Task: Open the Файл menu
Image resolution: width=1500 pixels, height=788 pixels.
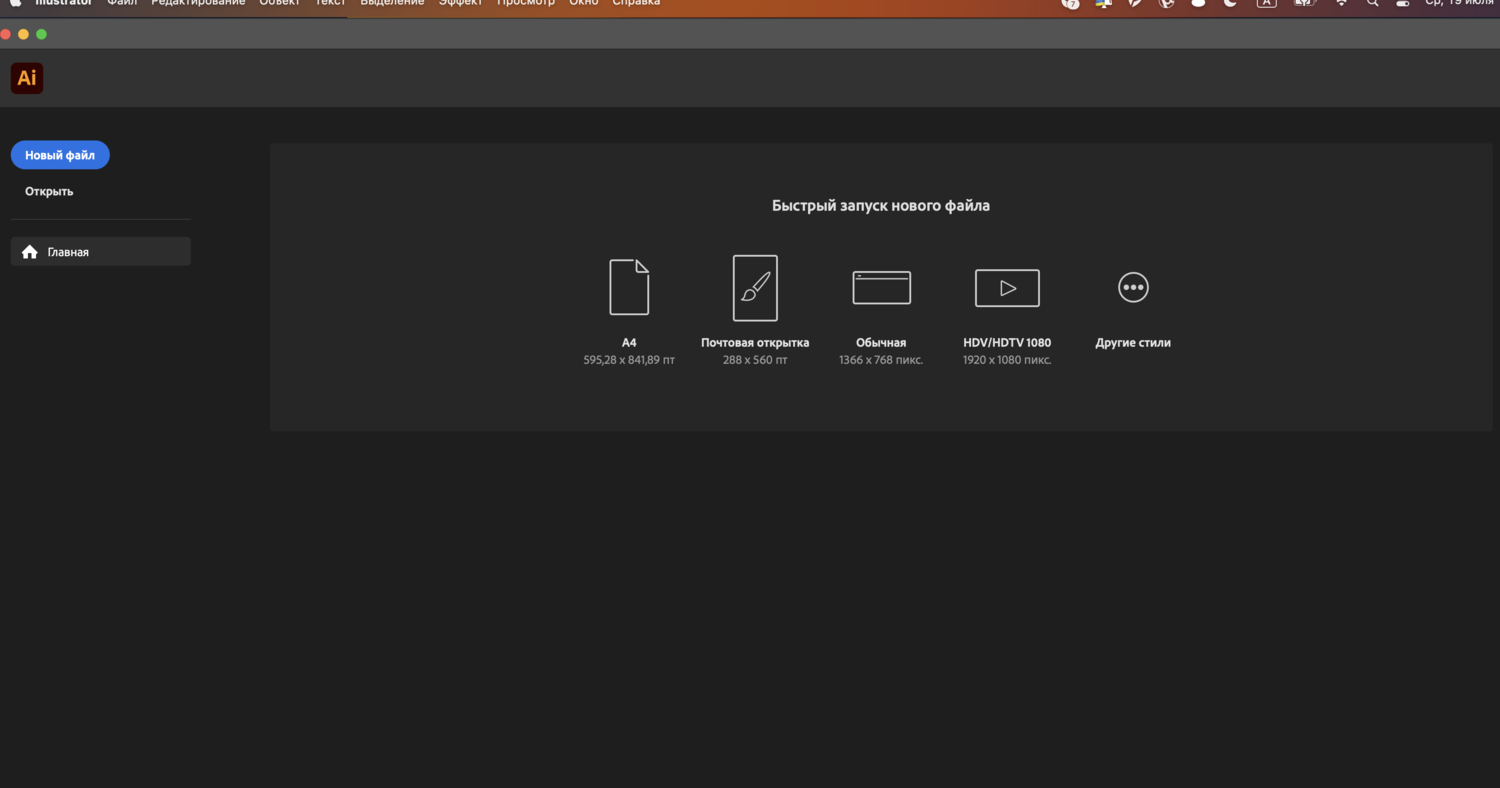Action: [x=122, y=3]
